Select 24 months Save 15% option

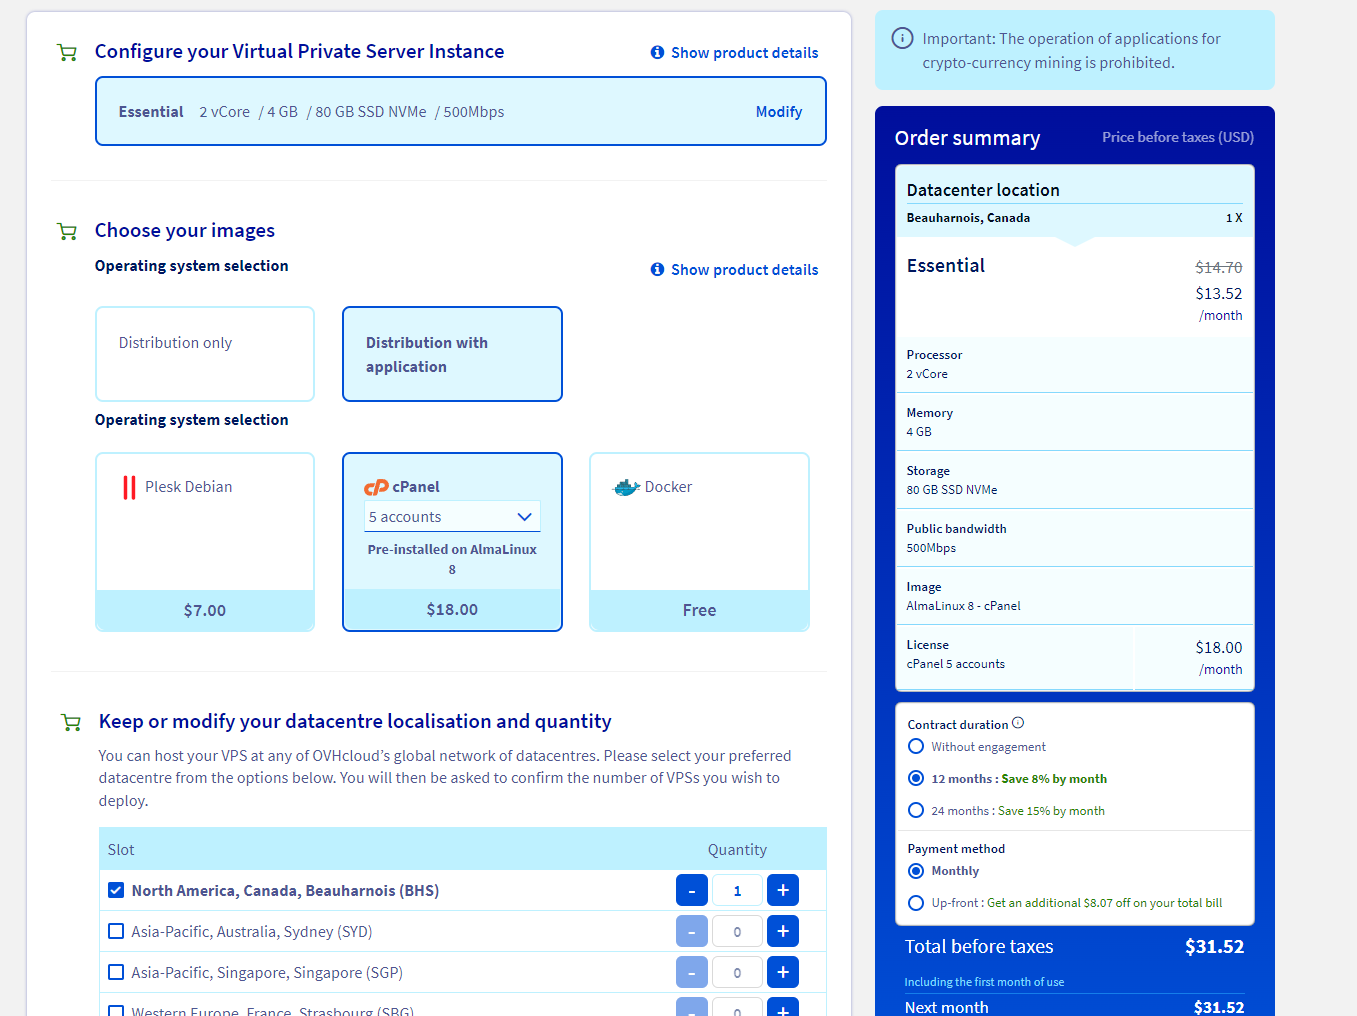click(916, 810)
